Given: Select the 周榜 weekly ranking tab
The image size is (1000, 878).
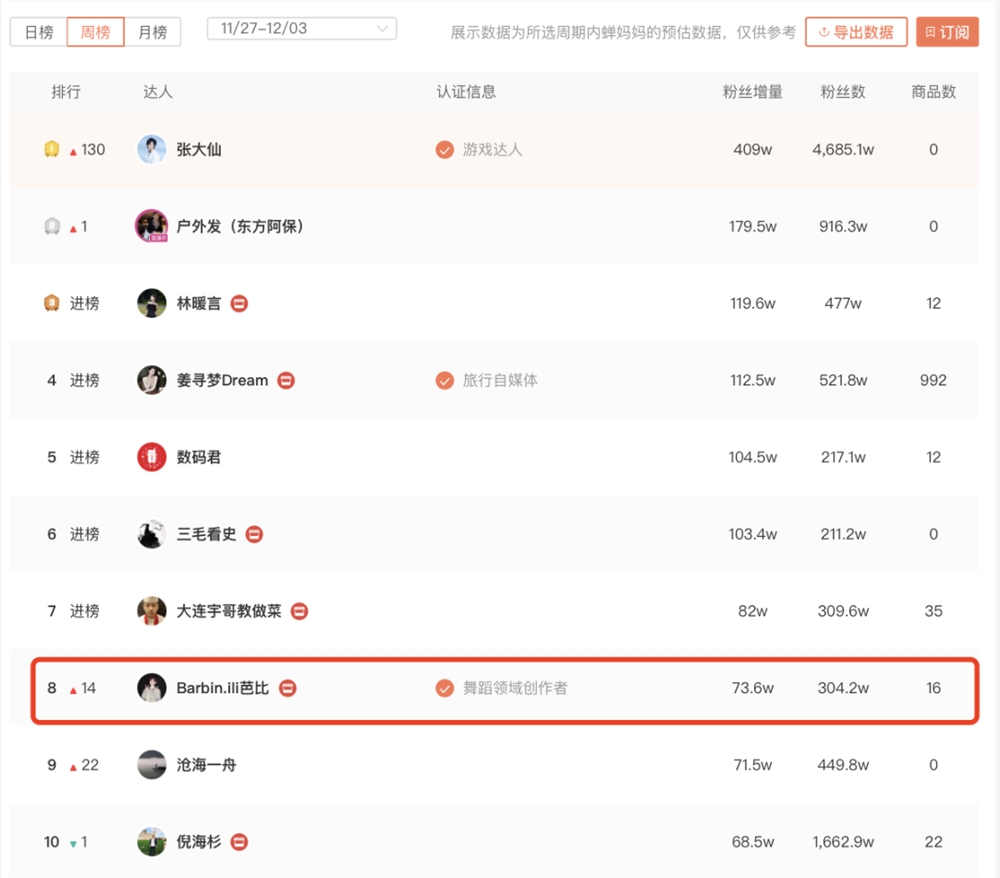Looking at the screenshot, I should [96, 32].
